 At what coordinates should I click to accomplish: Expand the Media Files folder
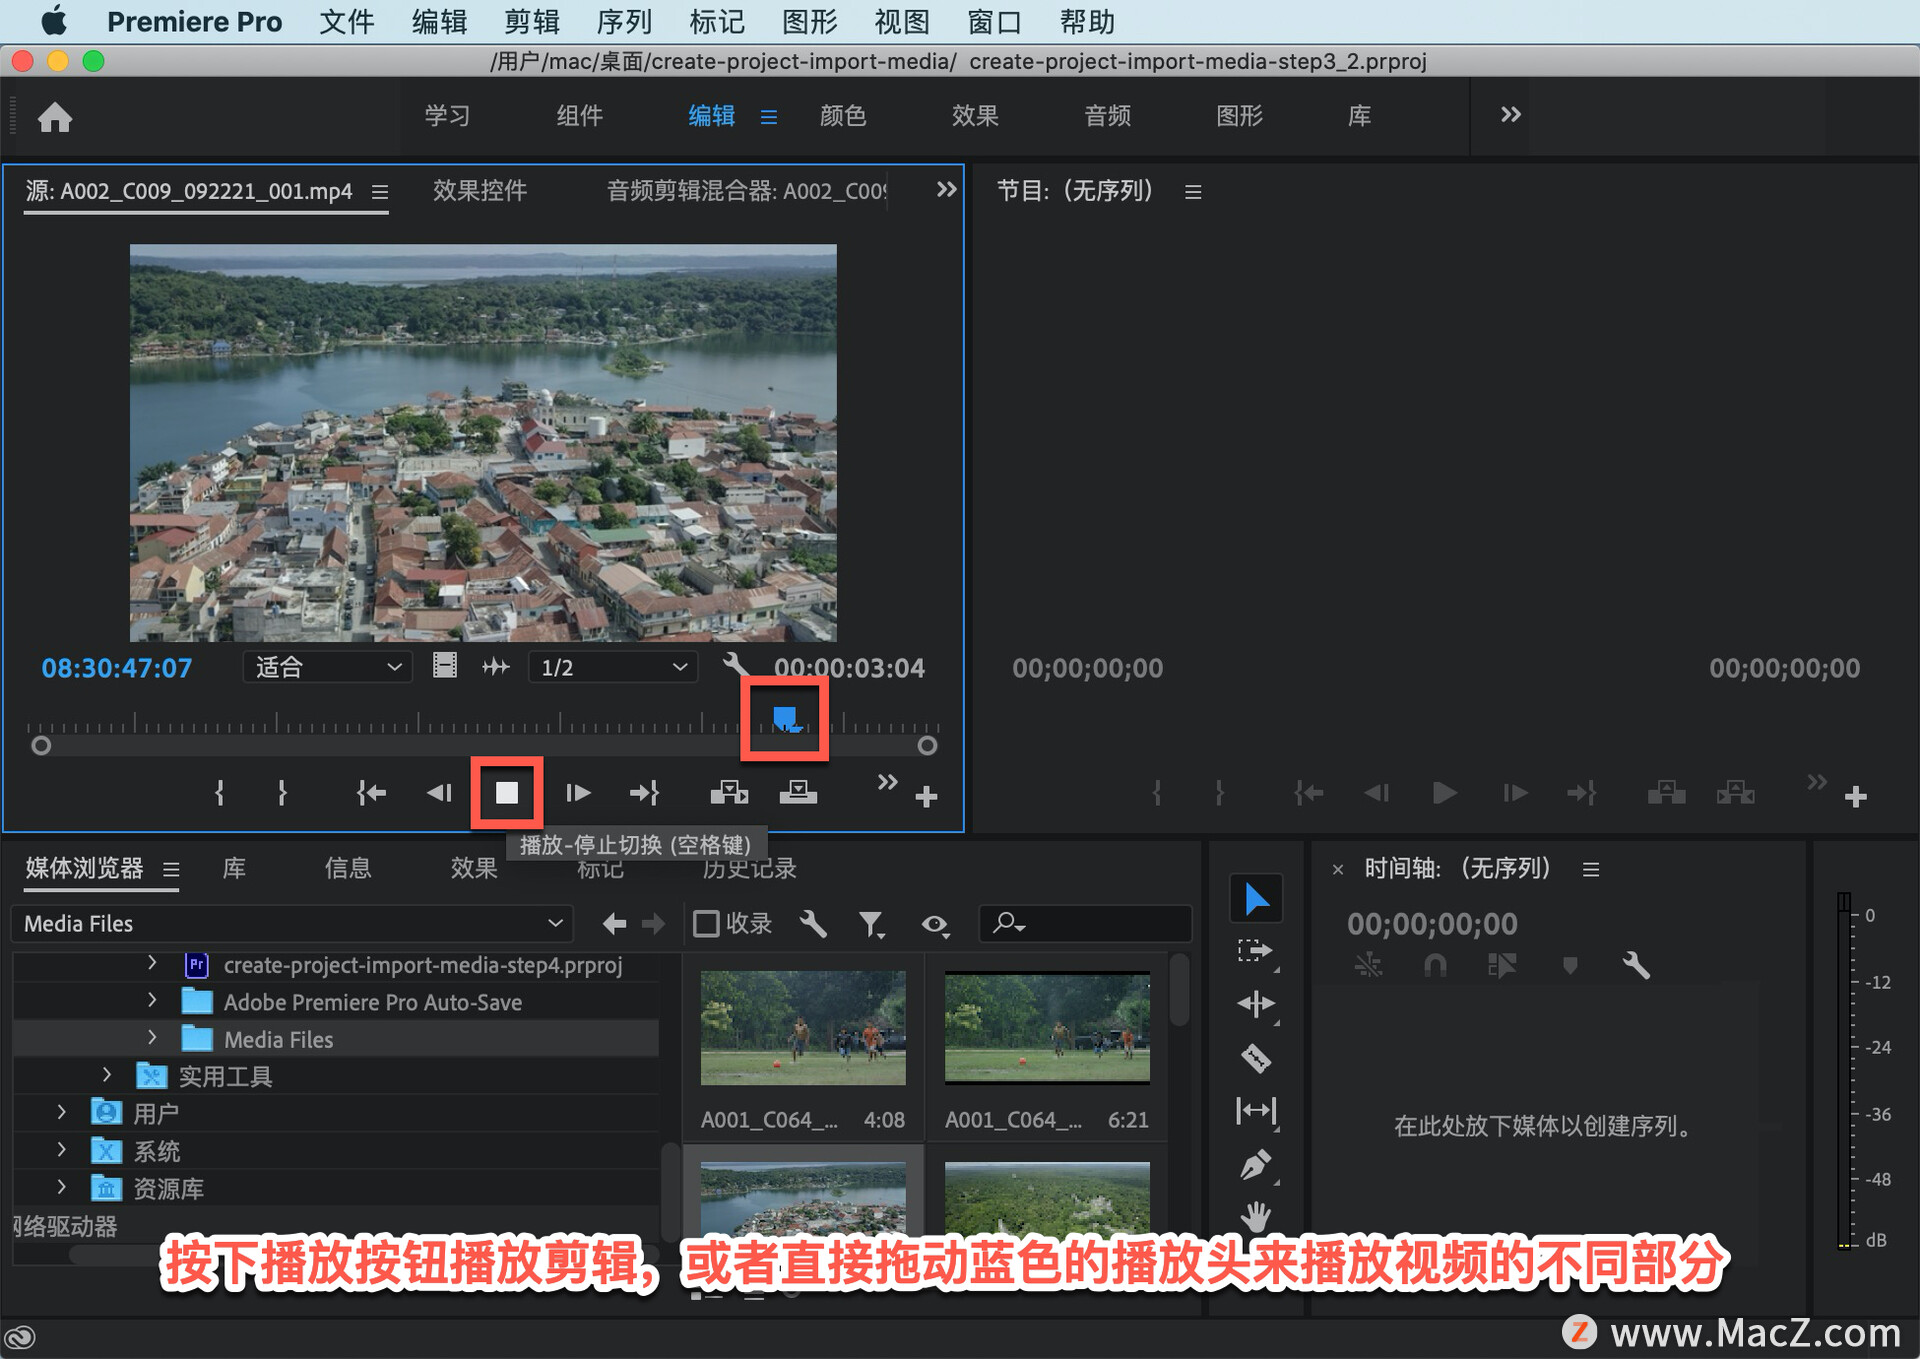[x=152, y=1038]
